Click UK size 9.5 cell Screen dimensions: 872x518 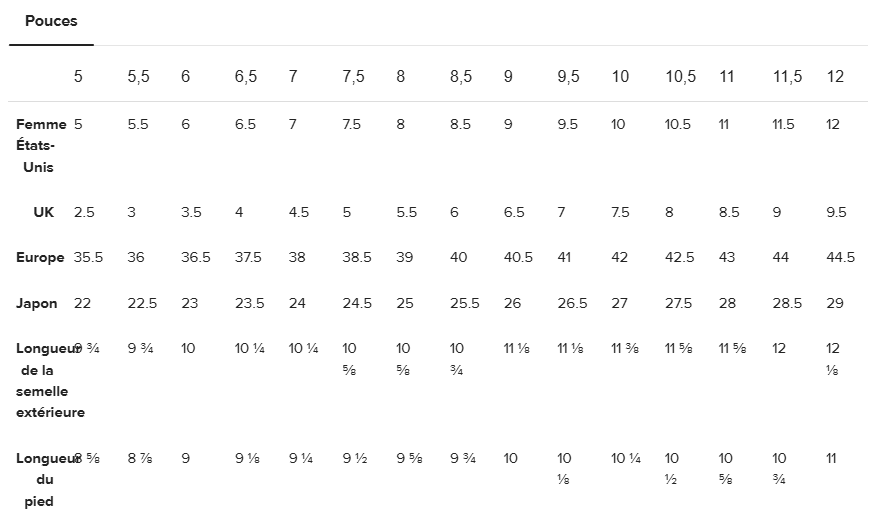coord(836,212)
